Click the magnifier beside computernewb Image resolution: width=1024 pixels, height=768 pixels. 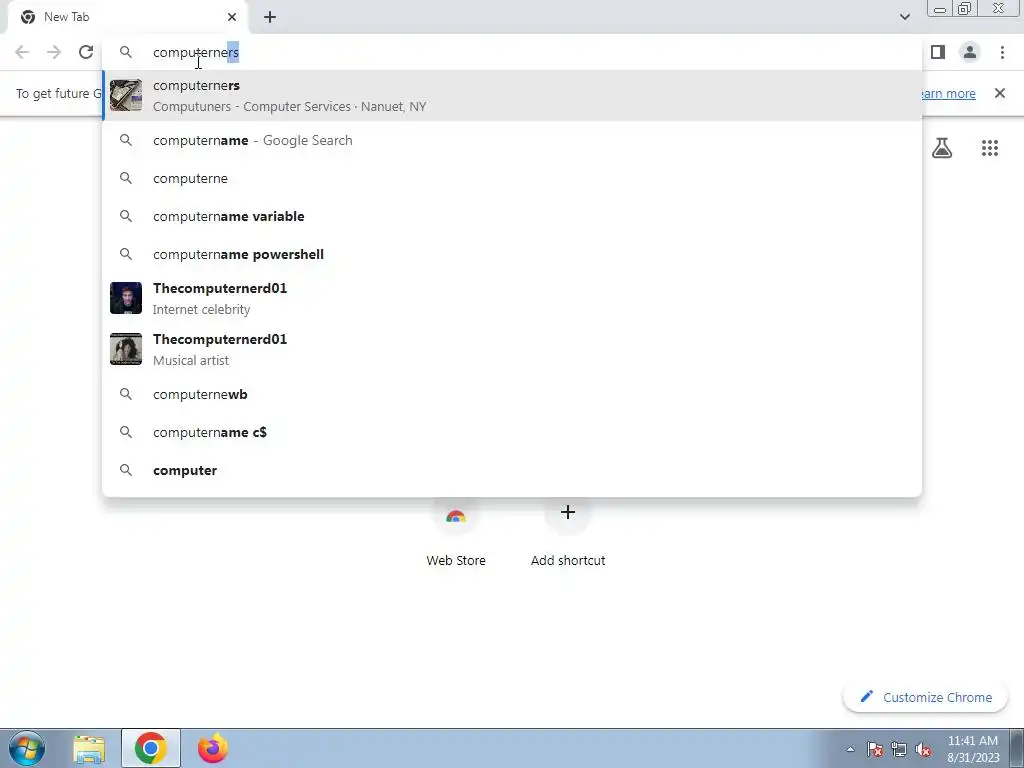coord(126,394)
